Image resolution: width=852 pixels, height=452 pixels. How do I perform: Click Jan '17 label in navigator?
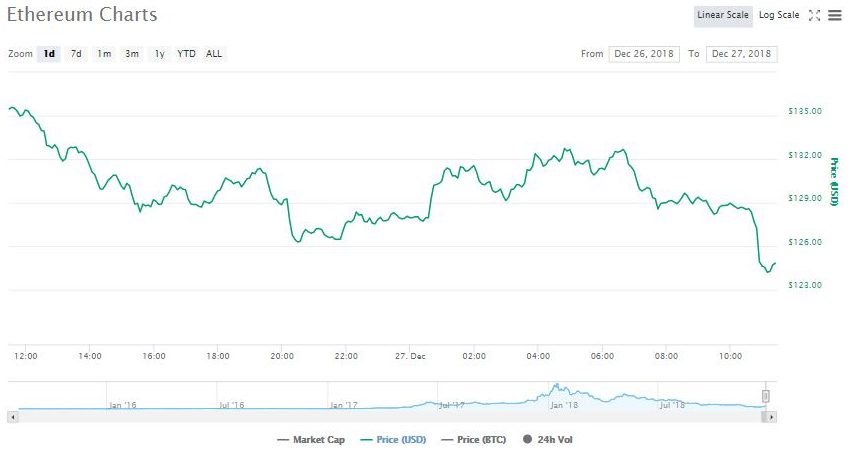click(344, 405)
